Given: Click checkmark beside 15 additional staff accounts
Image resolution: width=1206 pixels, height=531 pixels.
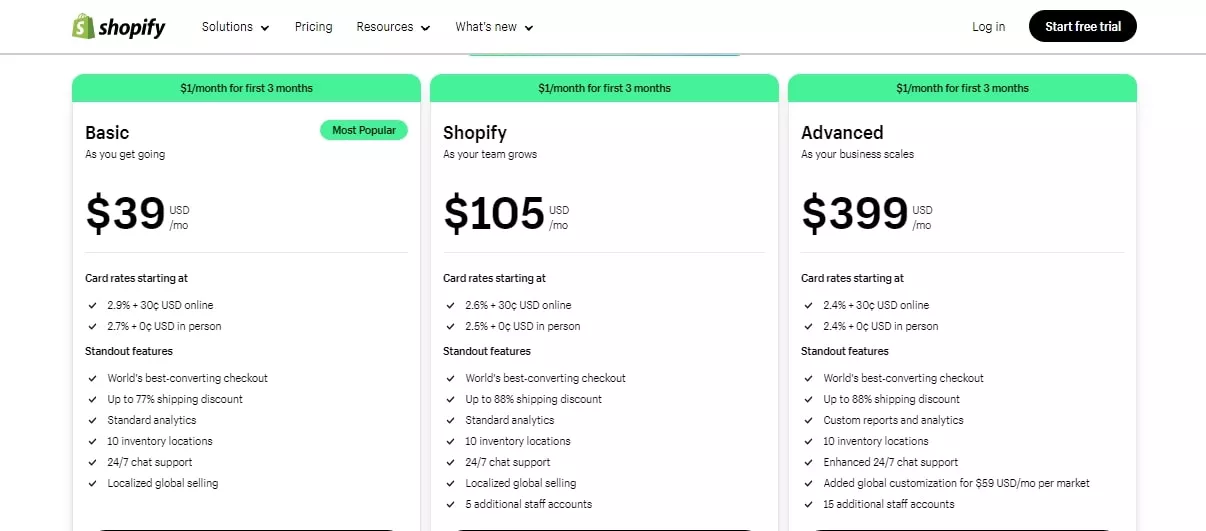Looking at the screenshot, I should [808, 504].
